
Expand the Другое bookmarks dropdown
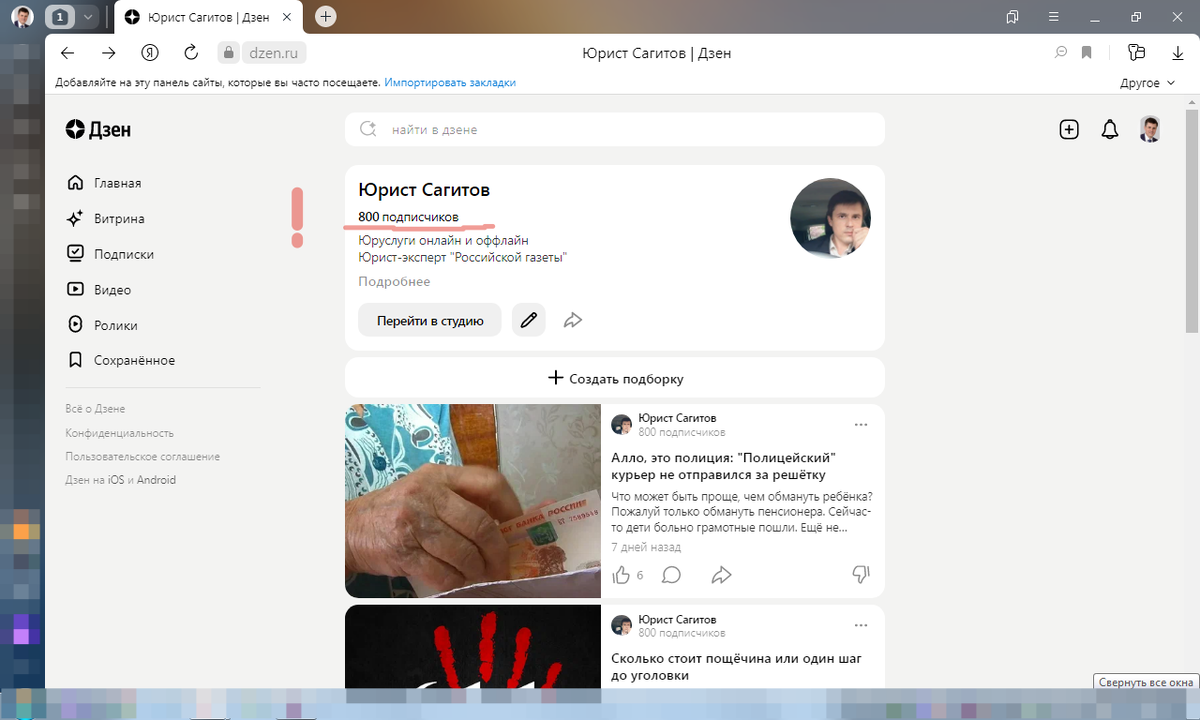point(1149,83)
